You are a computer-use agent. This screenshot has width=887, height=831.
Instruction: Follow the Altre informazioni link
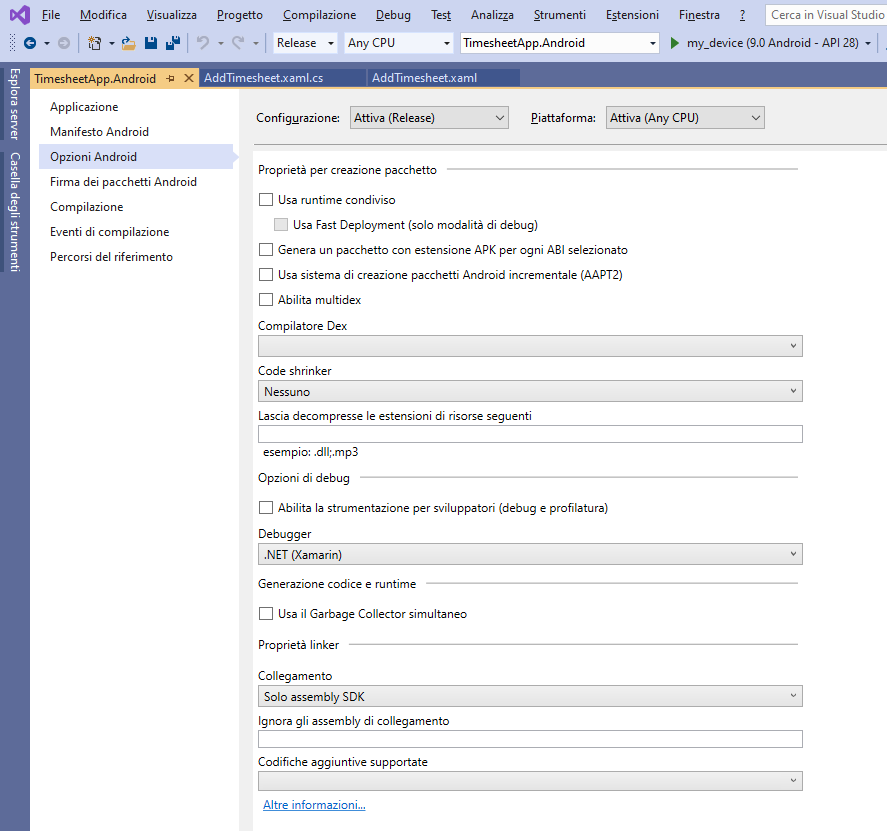(314, 804)
